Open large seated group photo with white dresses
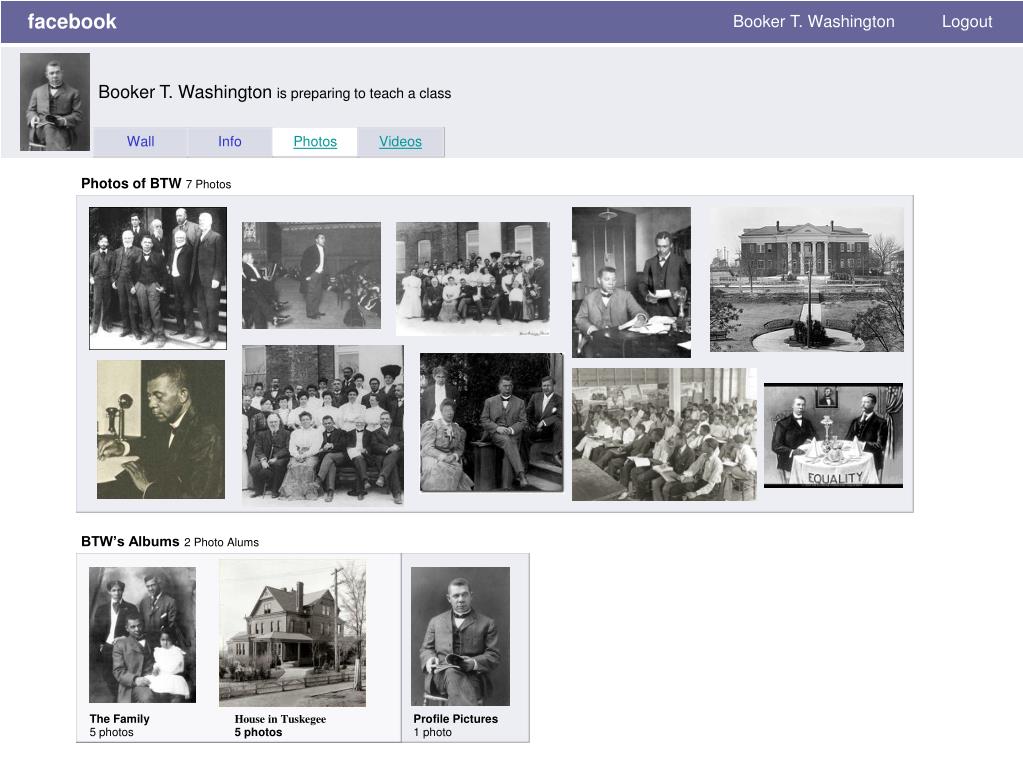The image size is (1023, 767). 323,425
